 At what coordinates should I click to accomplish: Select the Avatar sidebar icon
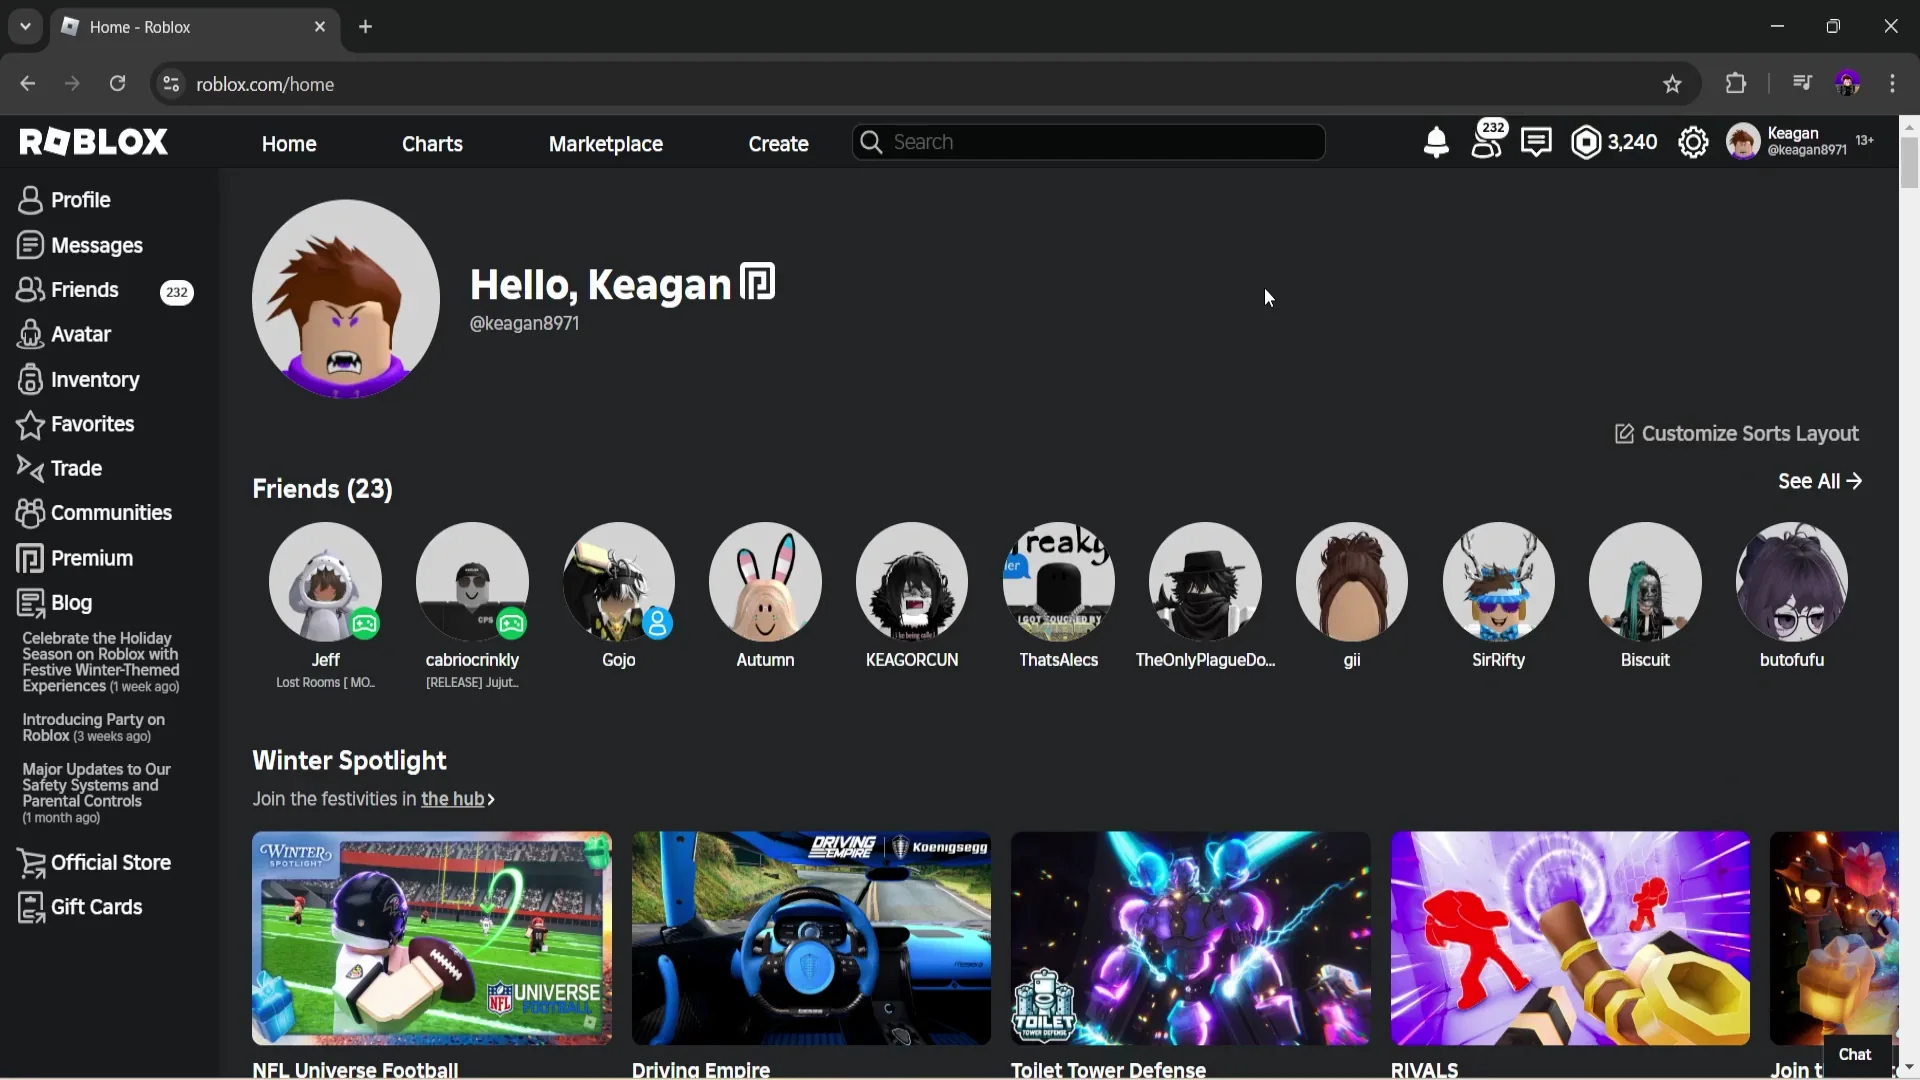30,334
